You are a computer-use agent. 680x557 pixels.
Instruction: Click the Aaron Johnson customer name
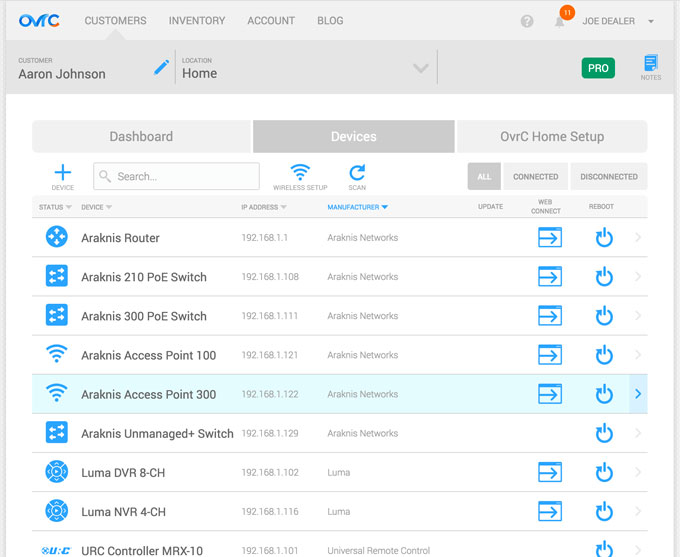tap(62, 74)
